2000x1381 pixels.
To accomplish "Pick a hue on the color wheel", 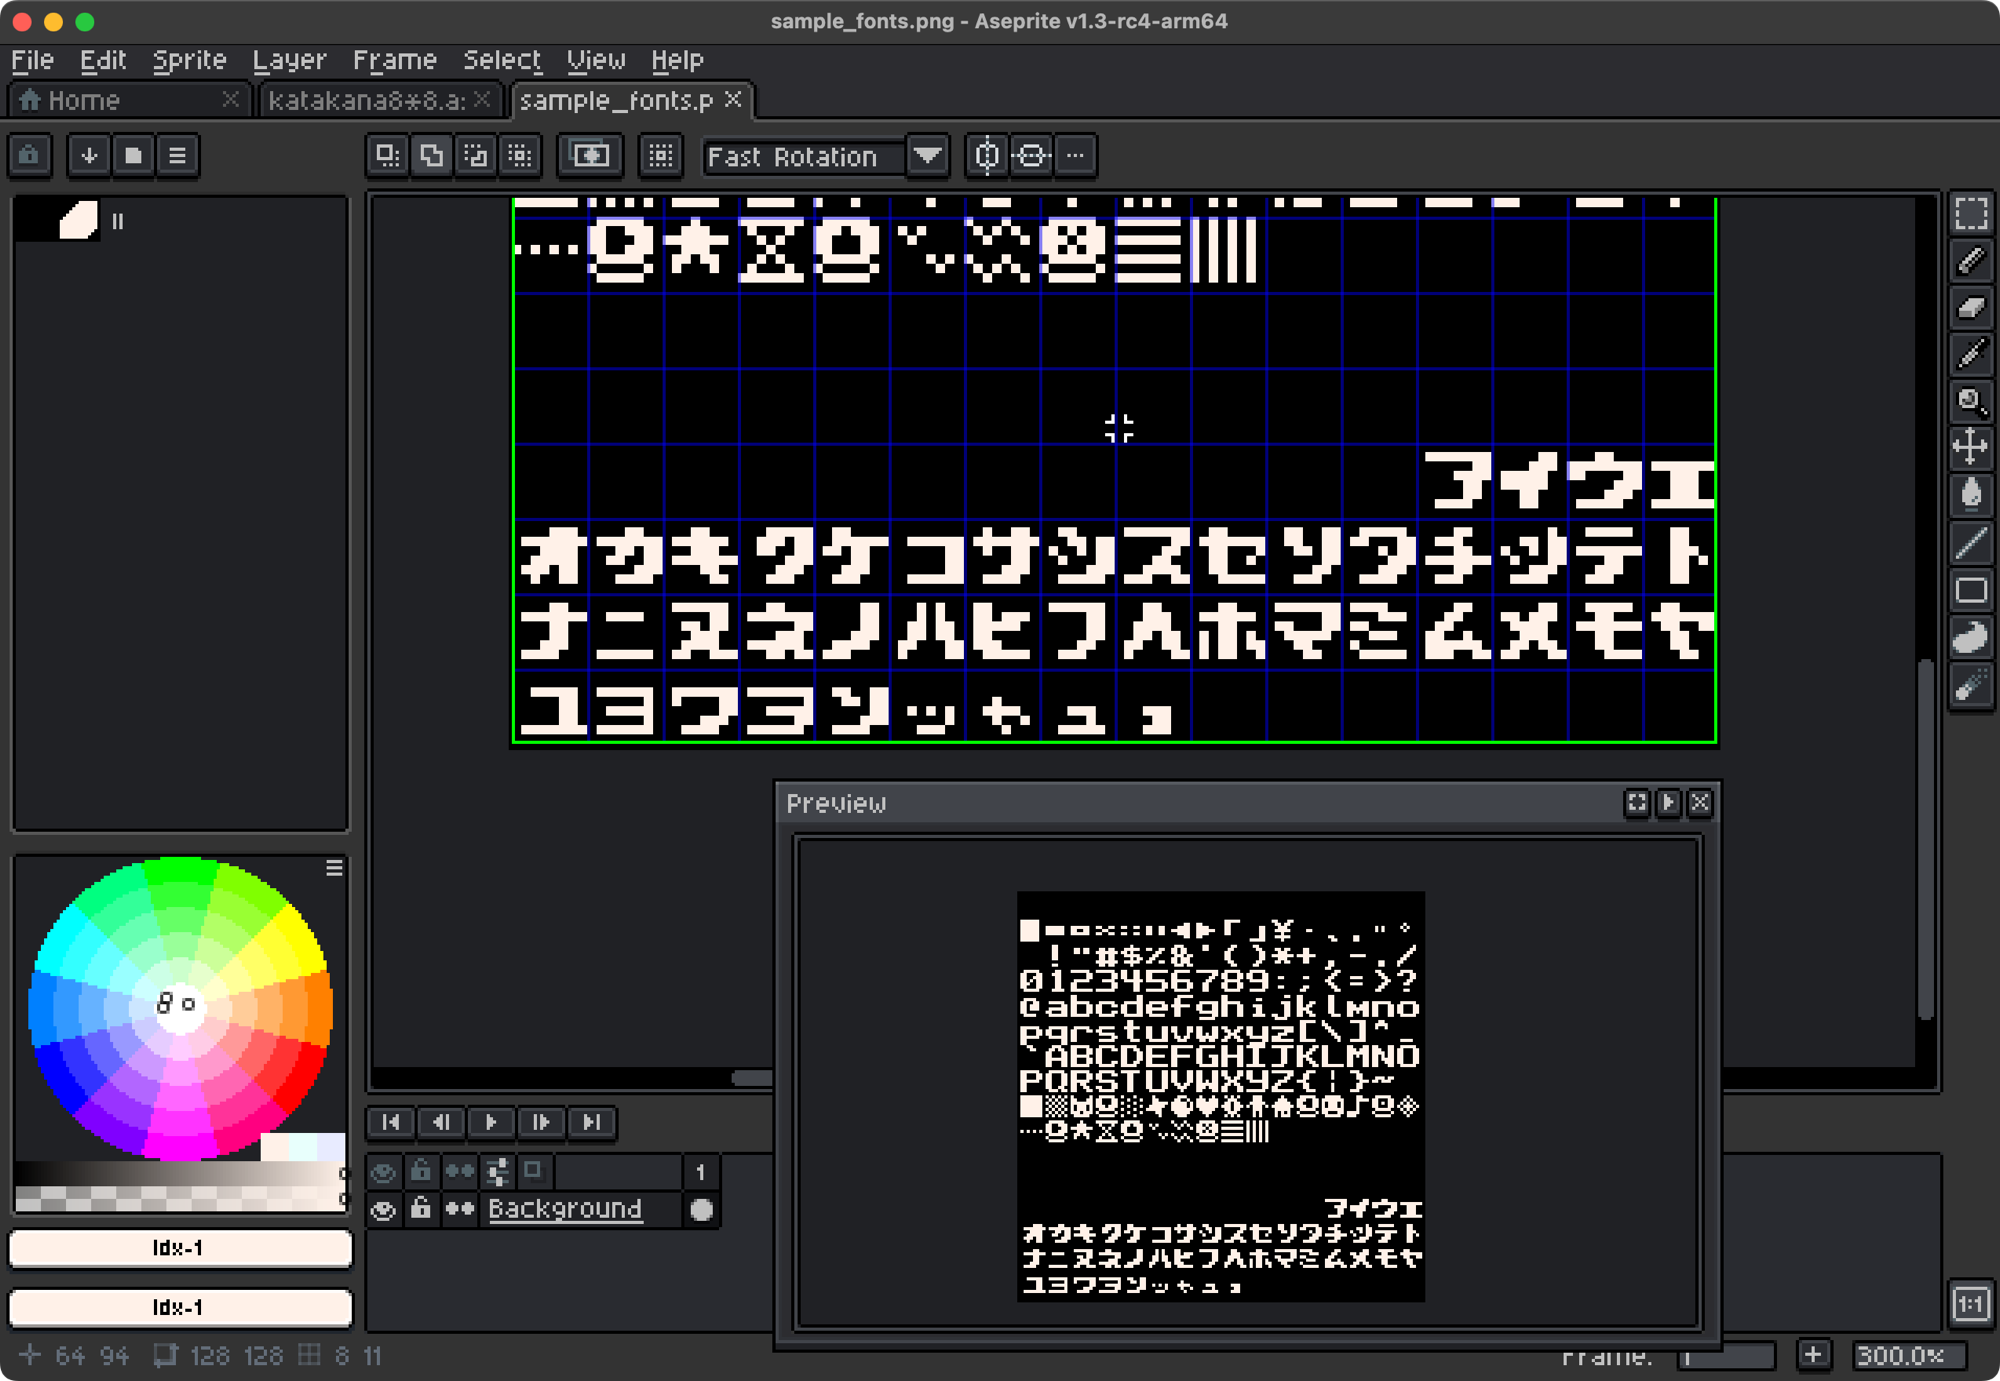I will click(180, 1008).
